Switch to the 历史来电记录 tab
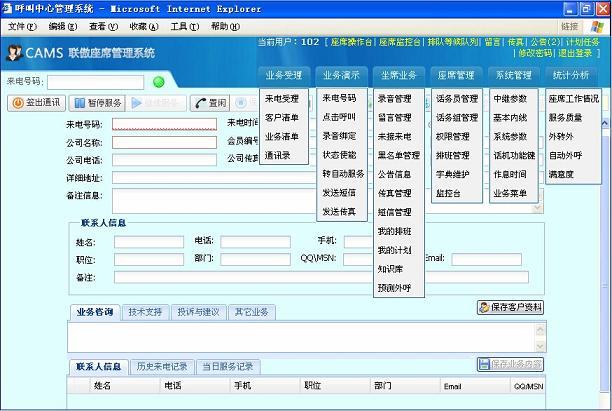The image size is (612, 411). pos(161,367)
